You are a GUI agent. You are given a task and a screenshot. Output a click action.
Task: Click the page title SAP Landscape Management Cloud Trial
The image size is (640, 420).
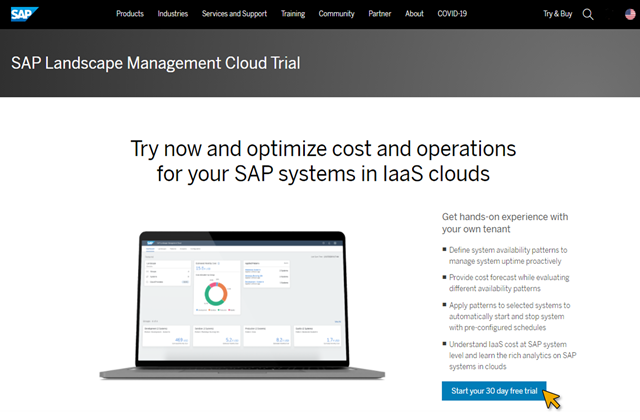(x=156, y=63)
